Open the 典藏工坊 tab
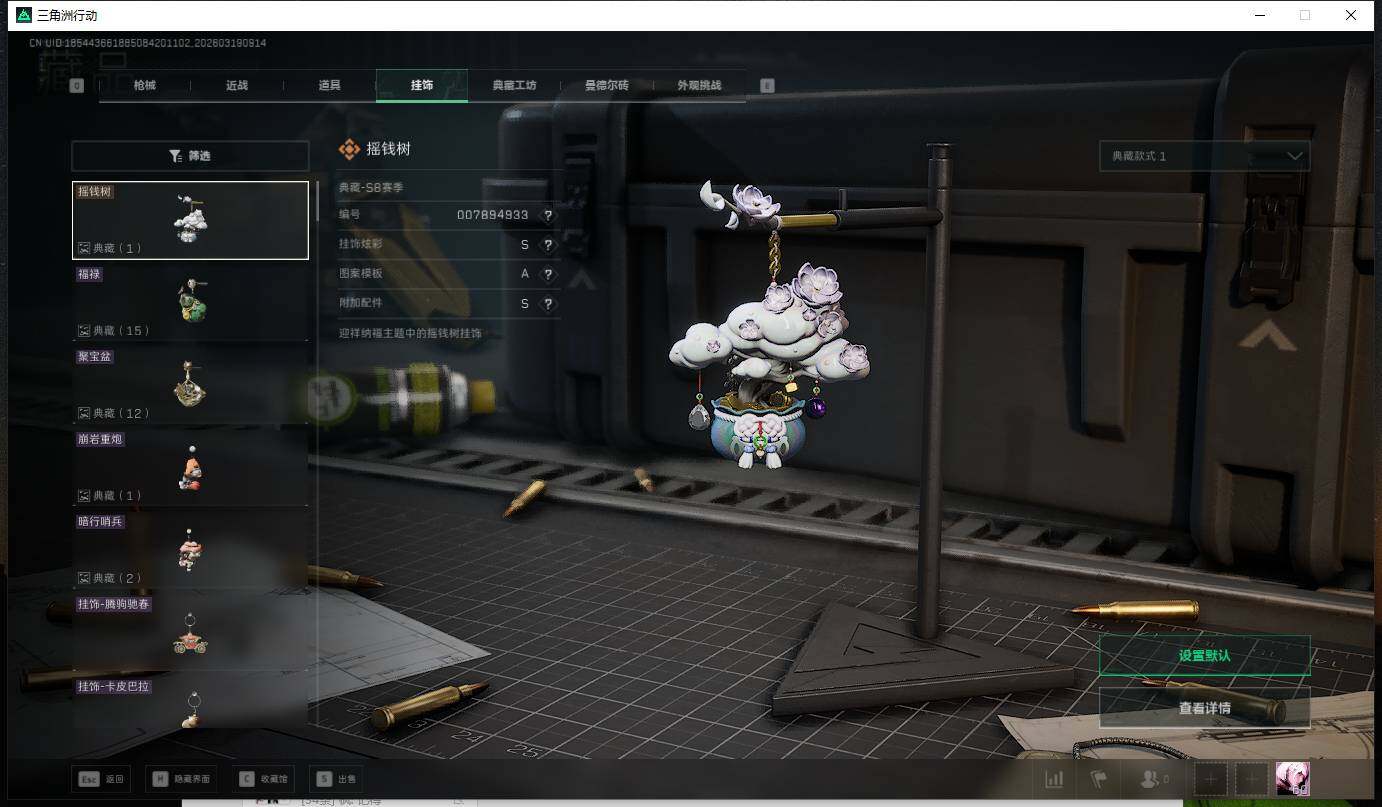Screen dimensions: 1382x807 click(x=514, y=86)
